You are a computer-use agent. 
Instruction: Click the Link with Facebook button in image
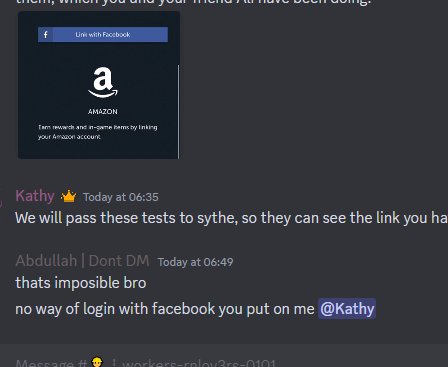103,35
